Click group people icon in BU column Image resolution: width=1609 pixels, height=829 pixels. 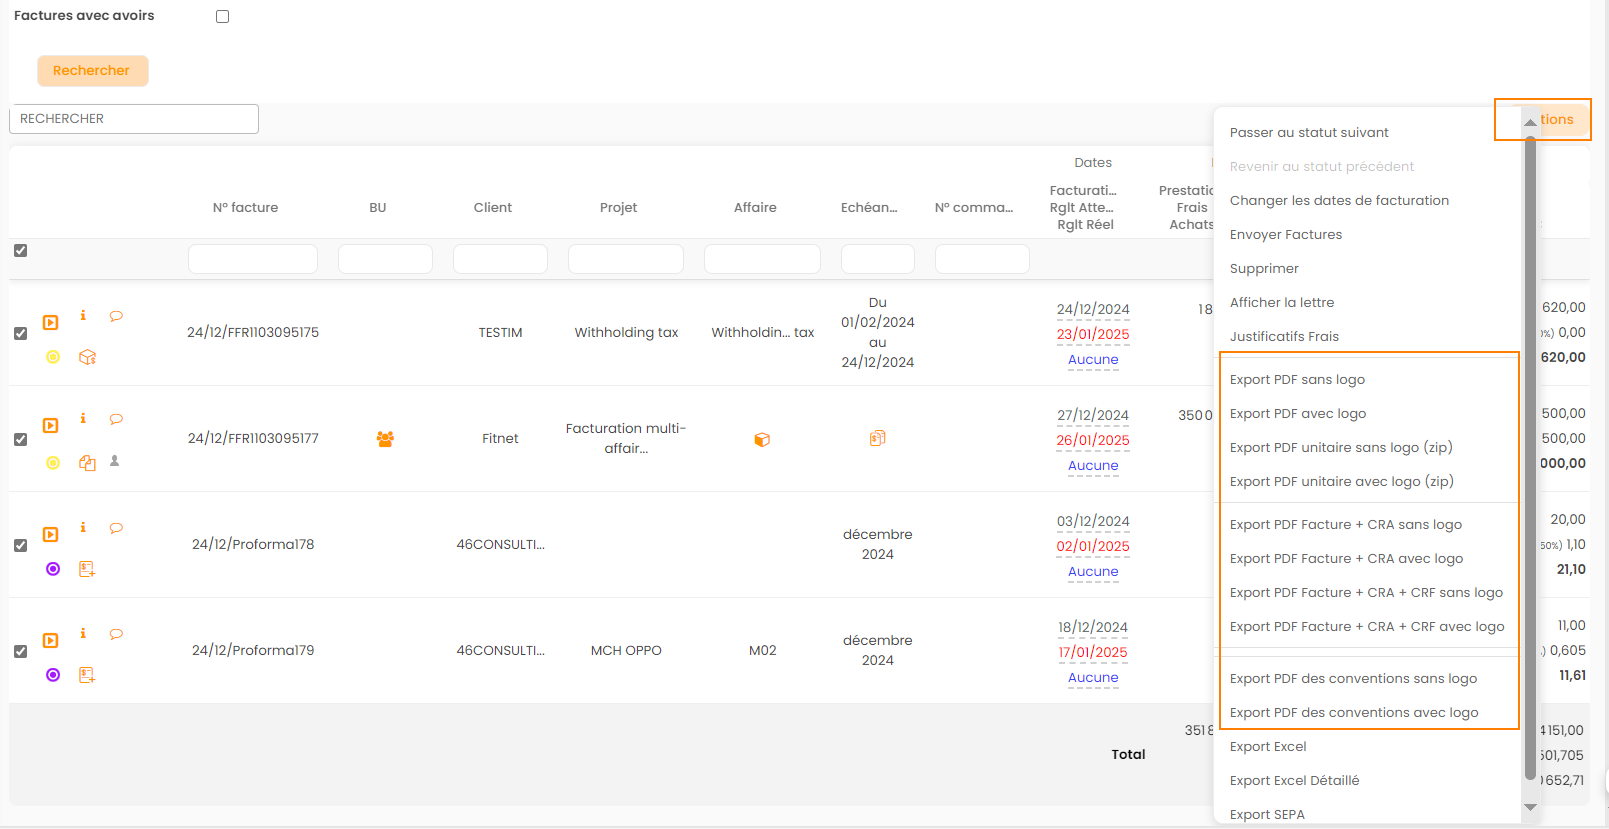click(385, 439)
